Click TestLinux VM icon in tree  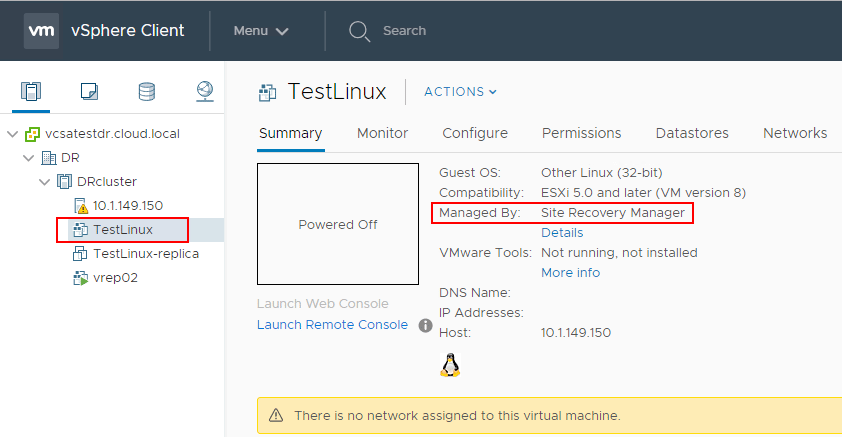[x=80, y=230]
